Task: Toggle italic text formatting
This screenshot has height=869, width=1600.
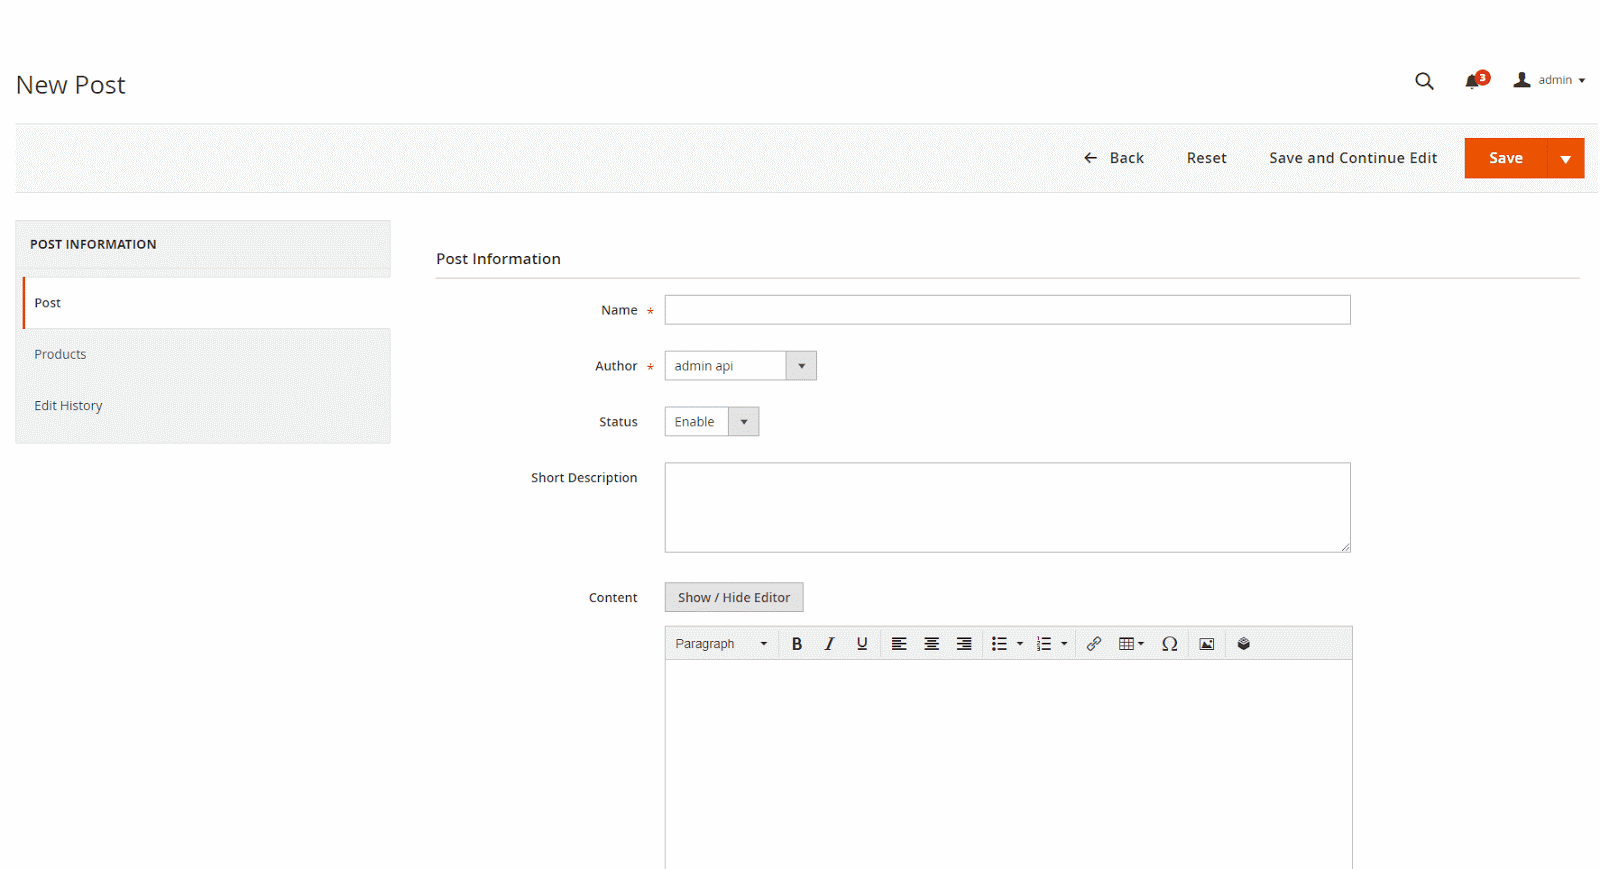Action: point(829,644)
